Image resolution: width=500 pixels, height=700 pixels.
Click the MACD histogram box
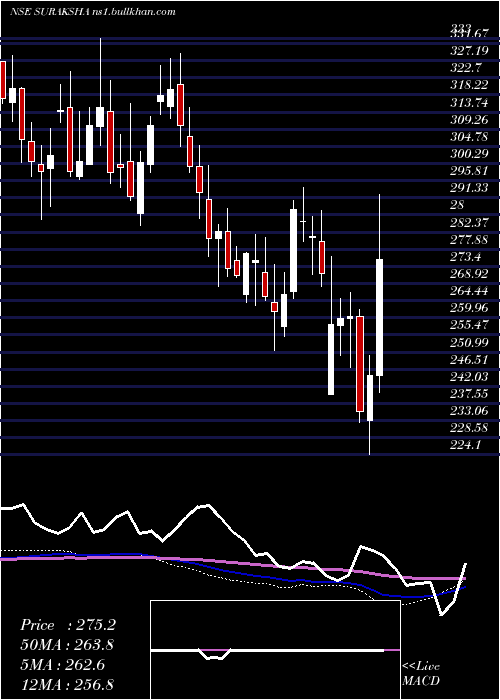(x=275, y=650)
